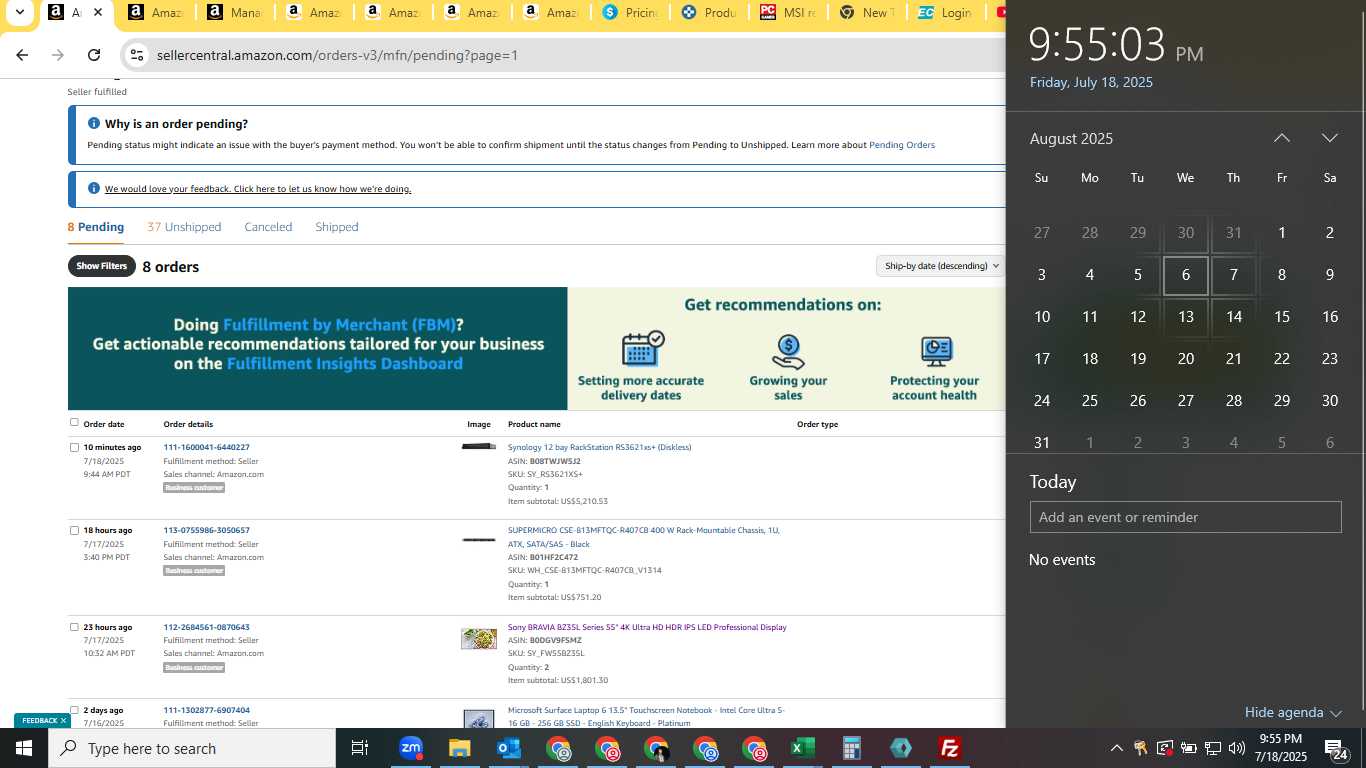Open order 113-0755986-3050657 link
This screenshot has height=768, width=1366.
(206, 530)
